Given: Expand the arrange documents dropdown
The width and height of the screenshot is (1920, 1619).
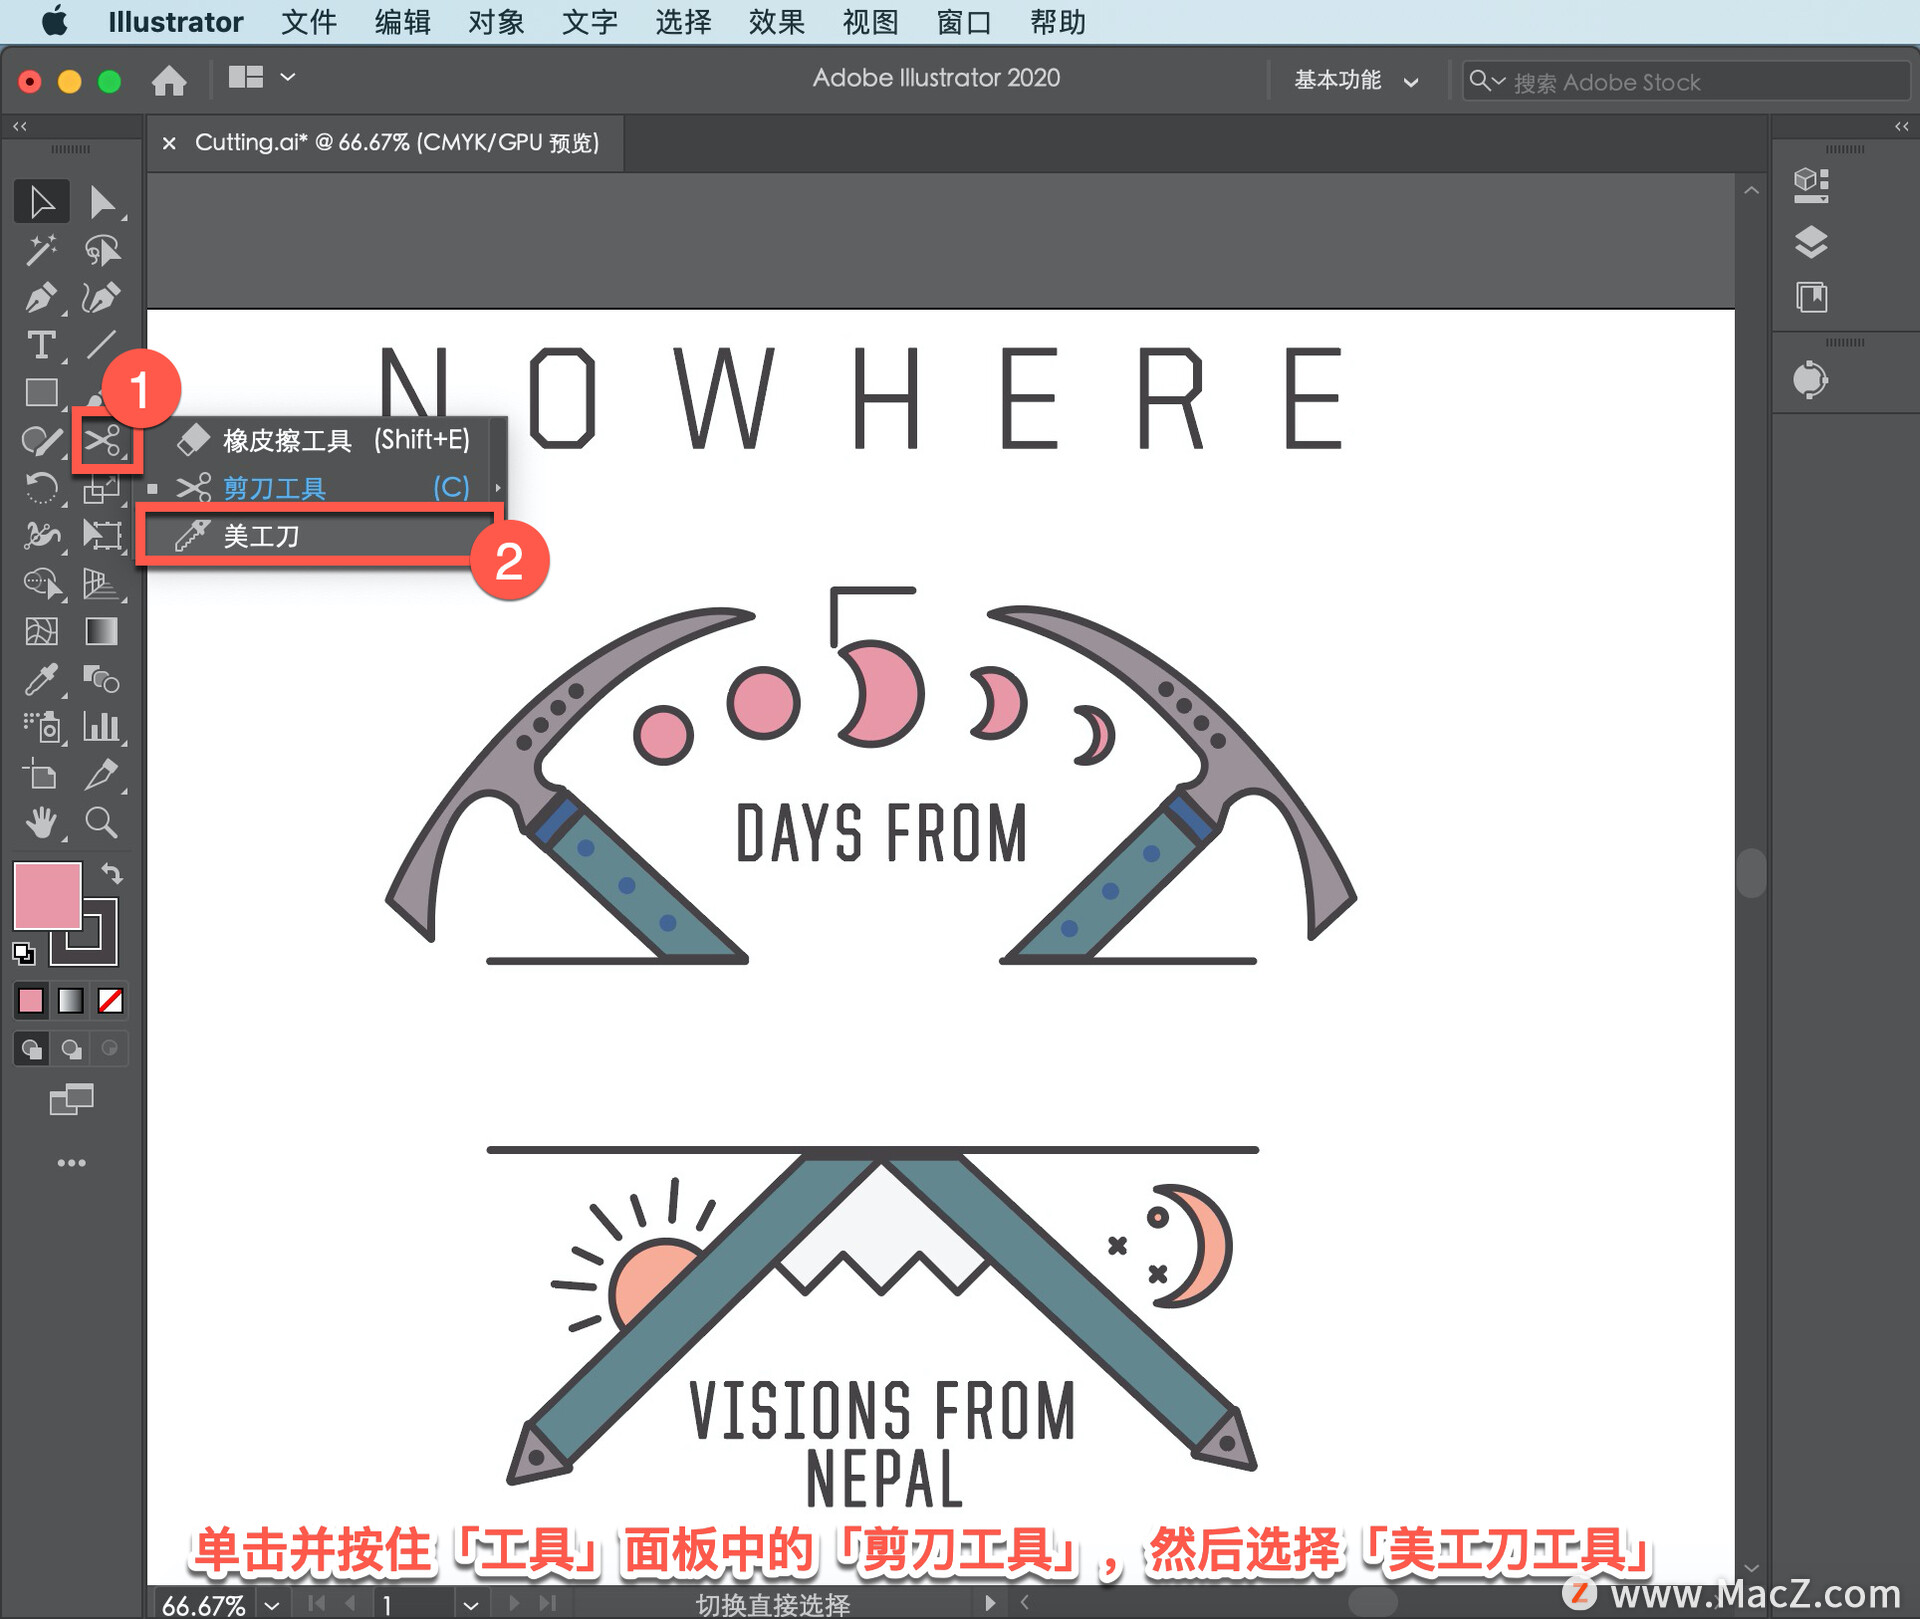Looking at the screenshot, I should pos(288,77).
